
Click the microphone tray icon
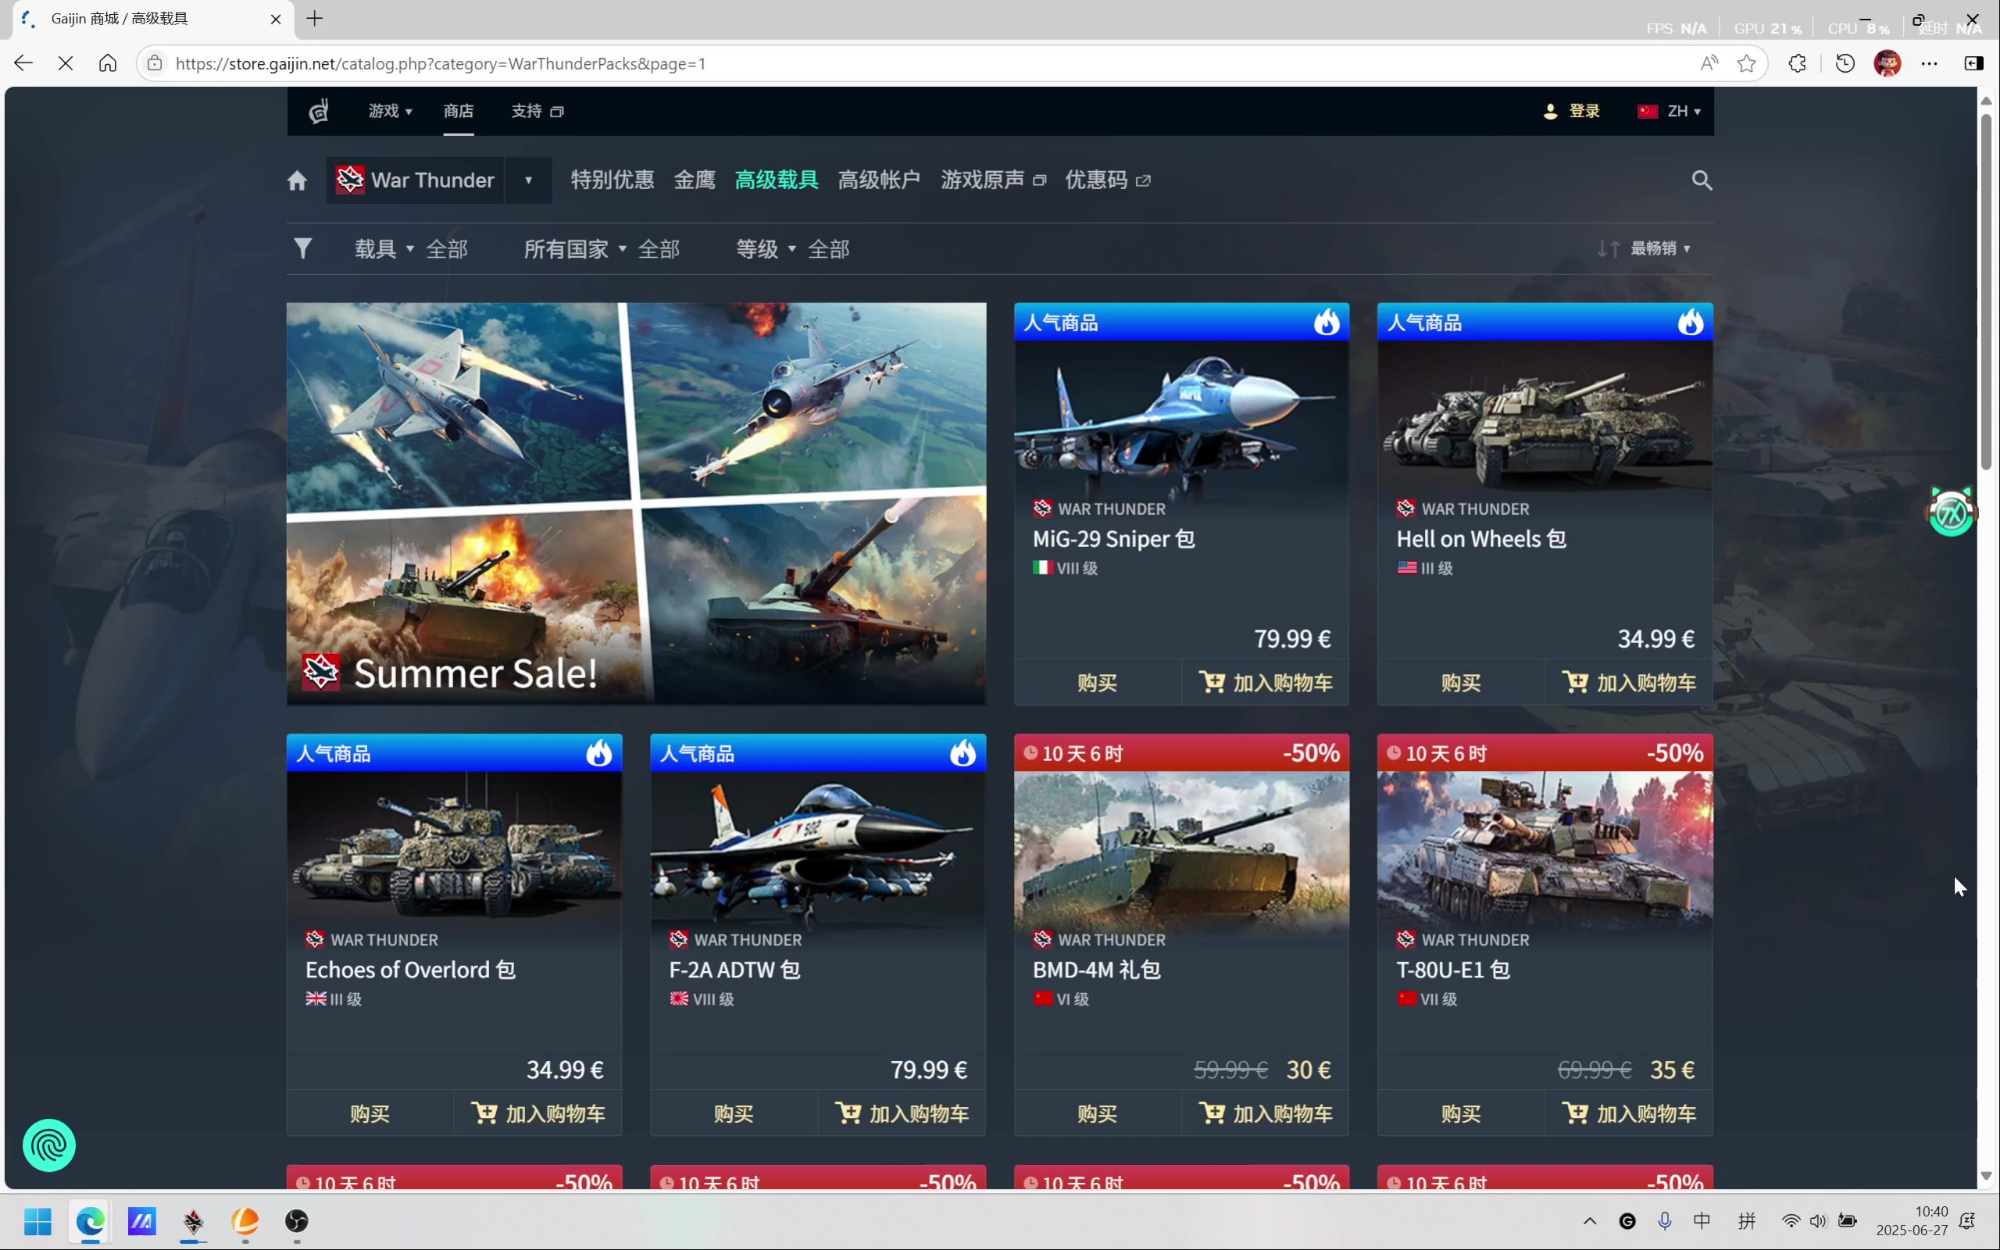1664,1221
